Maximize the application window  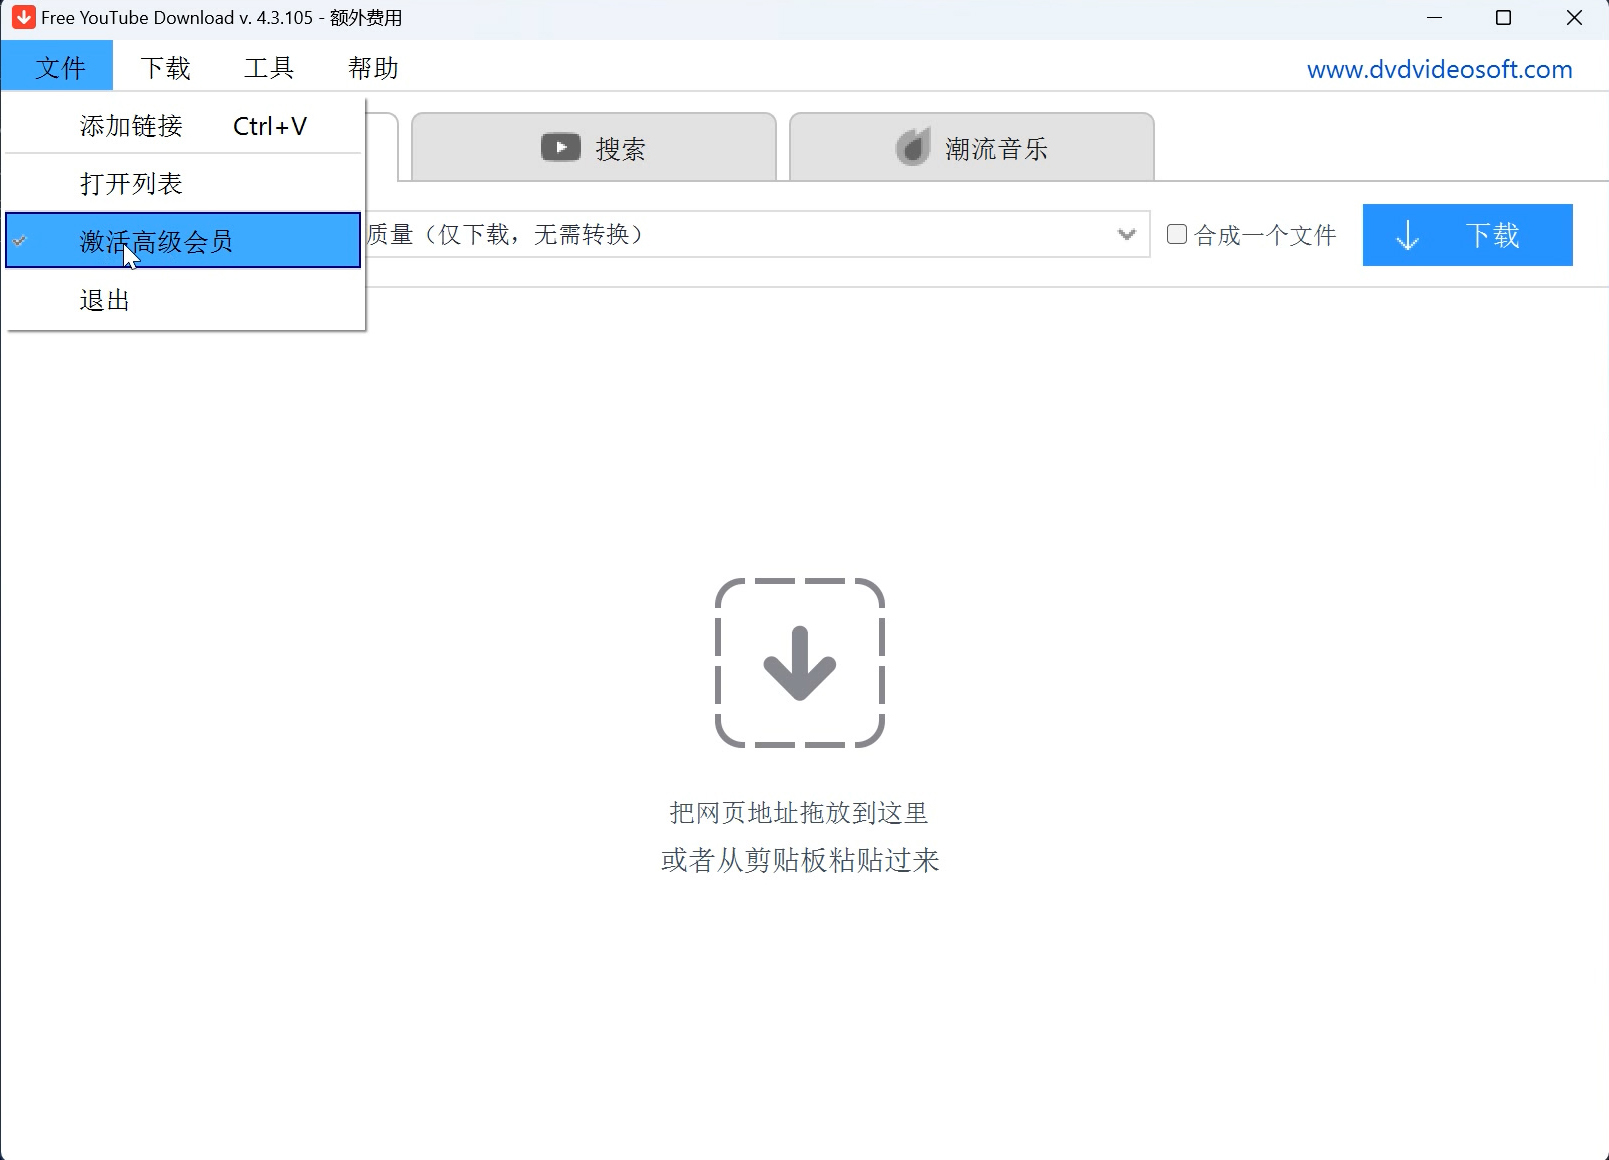pos(1503,18)
